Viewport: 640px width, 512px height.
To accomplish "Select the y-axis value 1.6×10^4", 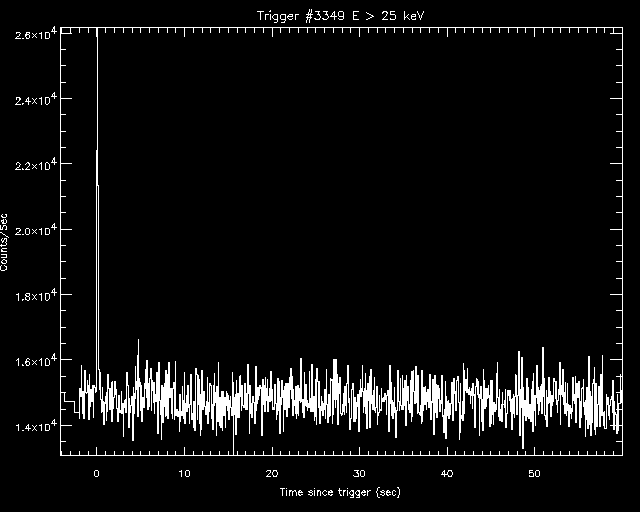I will pos(35,360).
